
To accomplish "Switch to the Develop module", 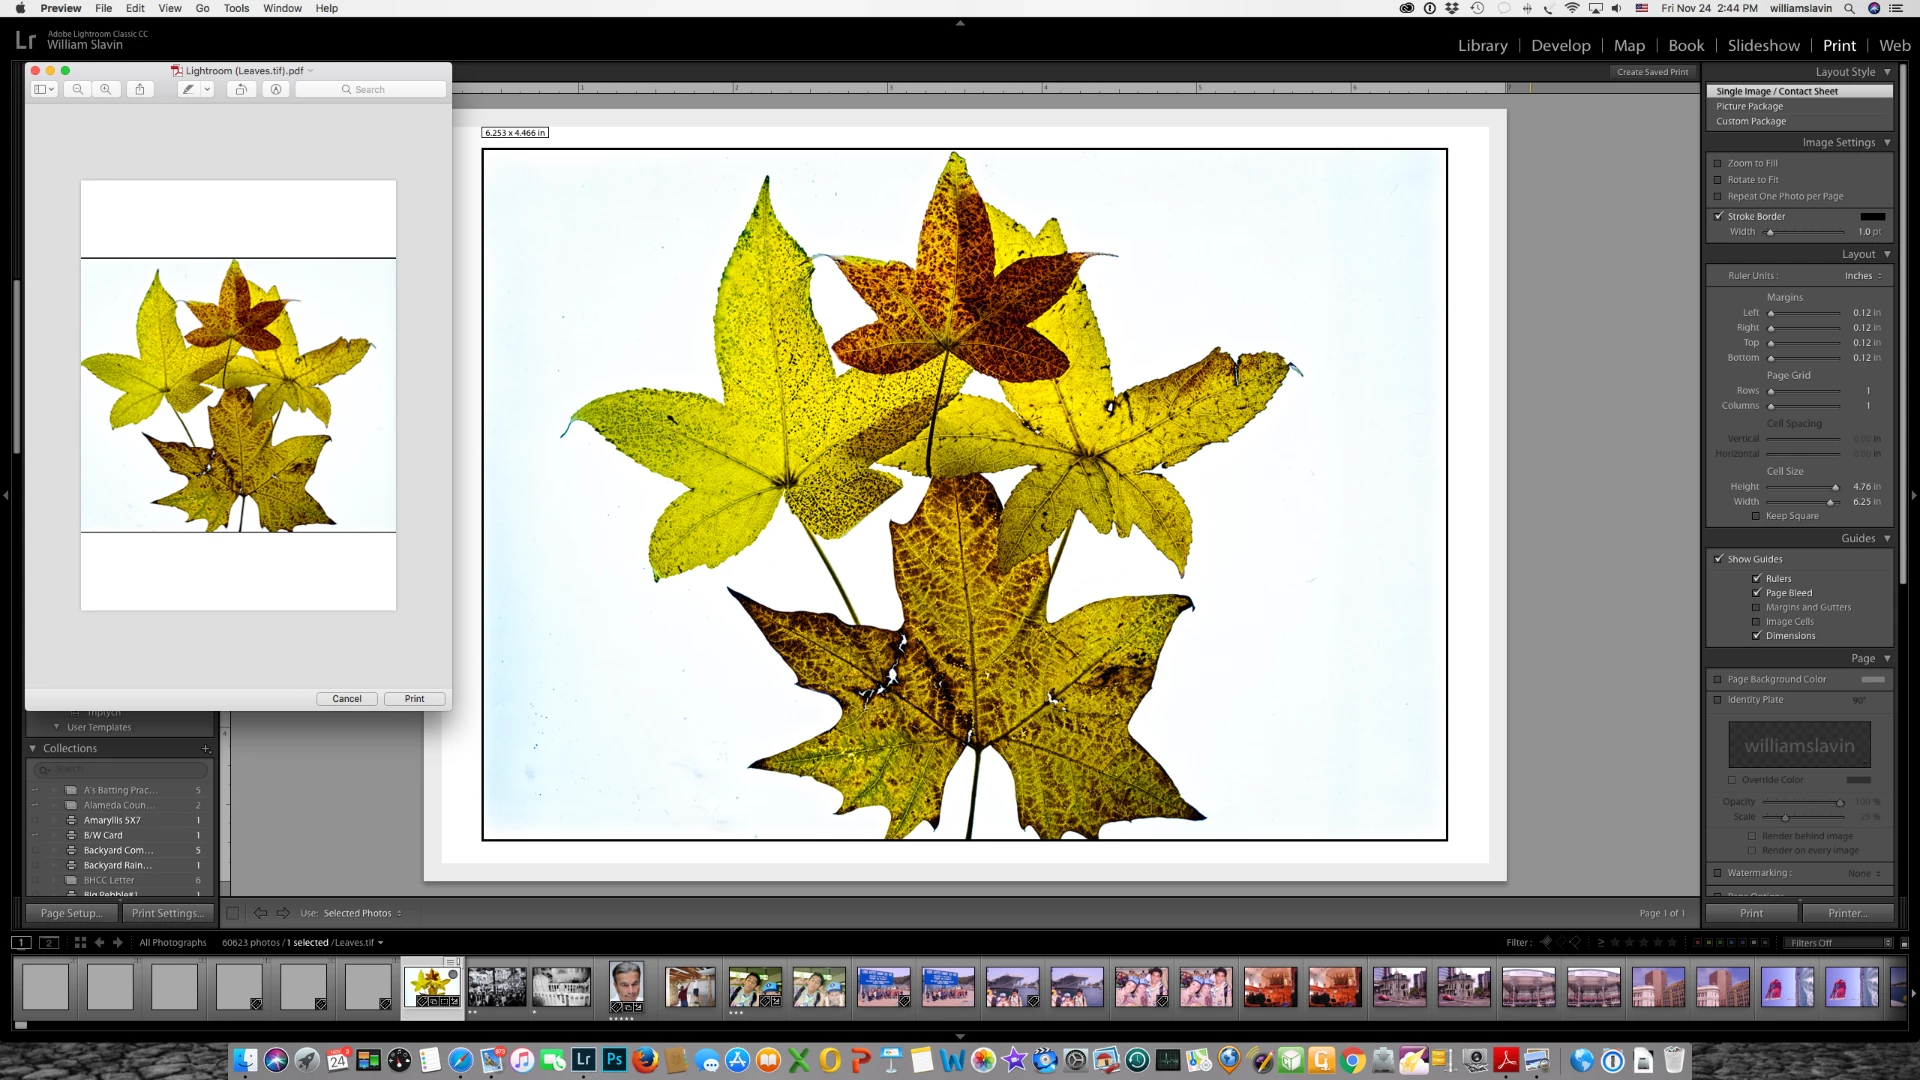I will click(x=1560, y=46).
